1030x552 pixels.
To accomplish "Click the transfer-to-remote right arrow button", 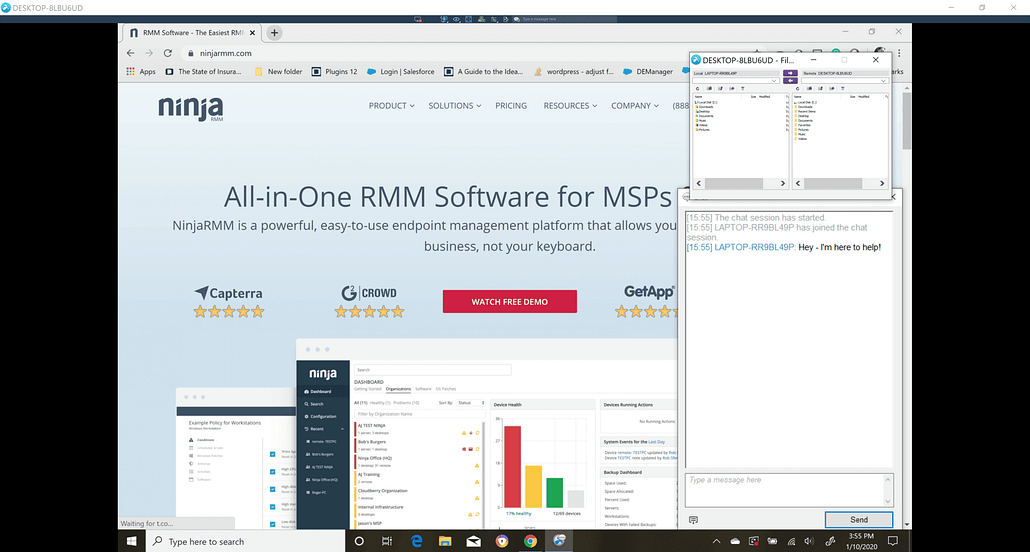I will (790, 73).
